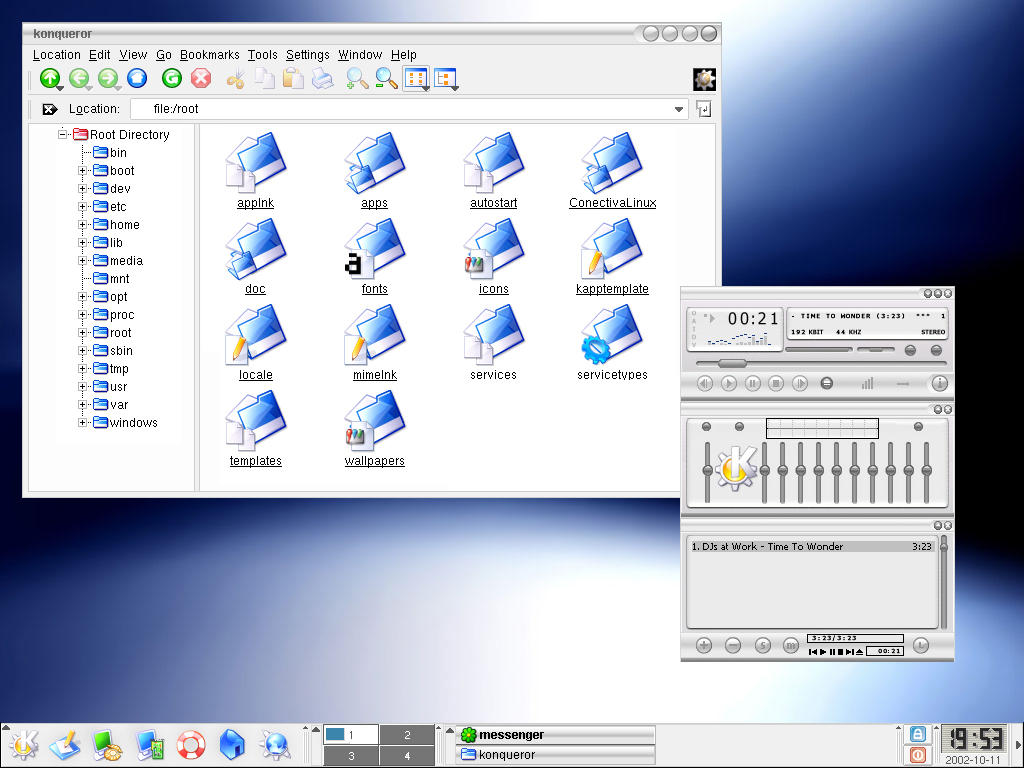
Task: Click the Zoom In magnifier icon
Action: [357, 79]
